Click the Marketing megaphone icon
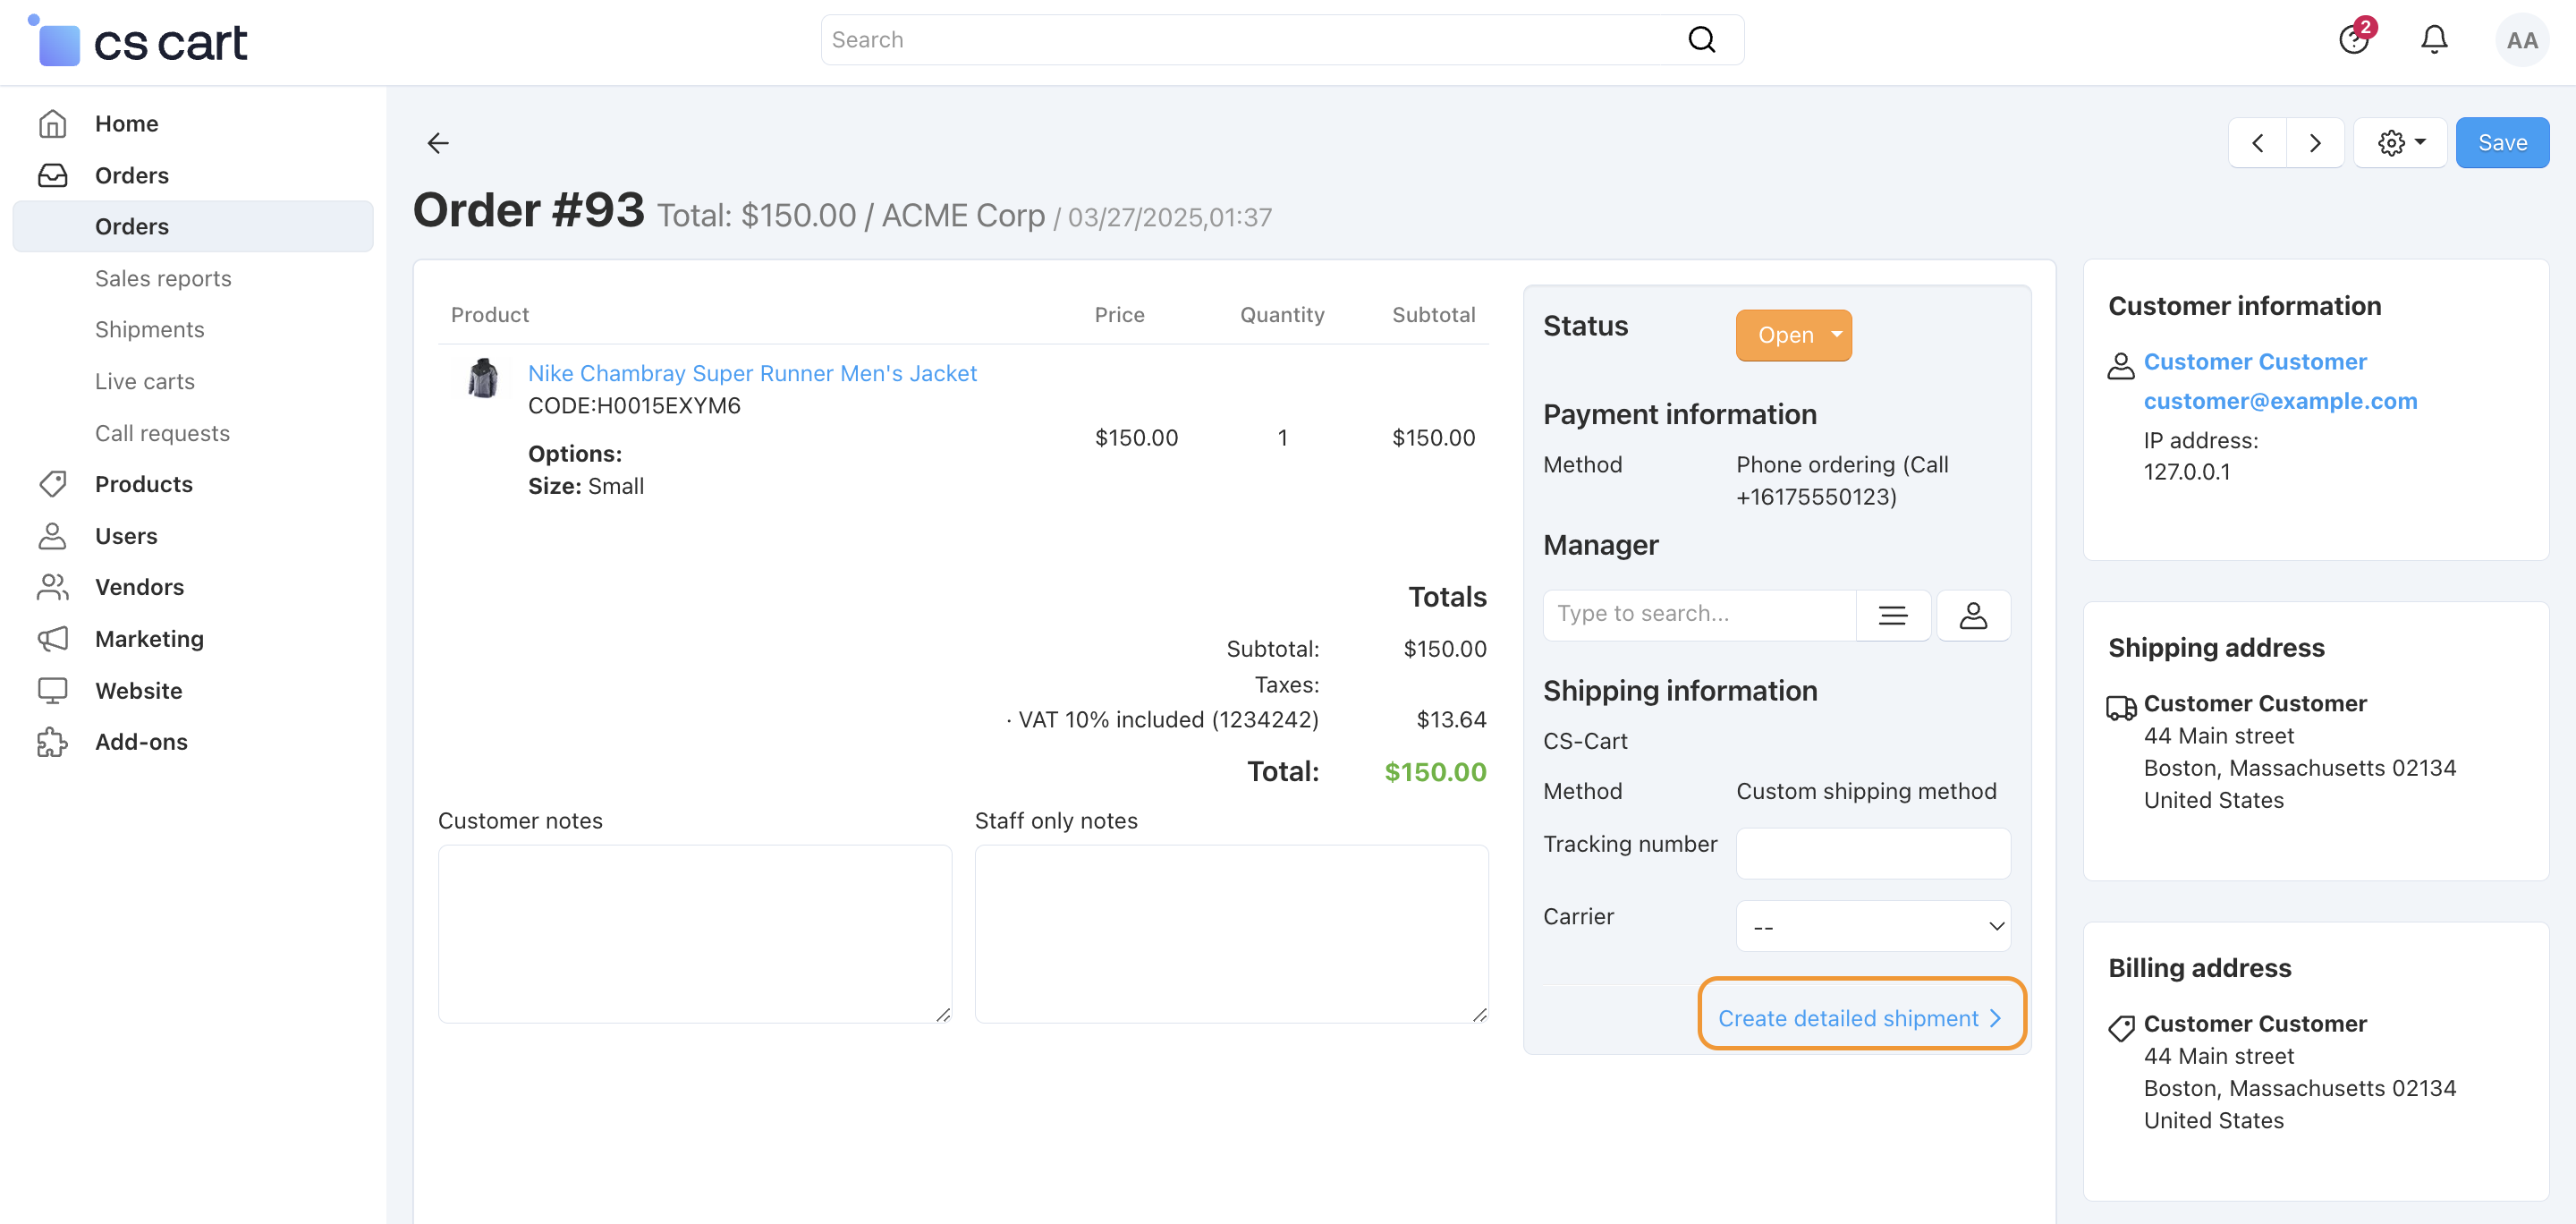This screenshot has width=2576, height=1224. coord(52,639)
